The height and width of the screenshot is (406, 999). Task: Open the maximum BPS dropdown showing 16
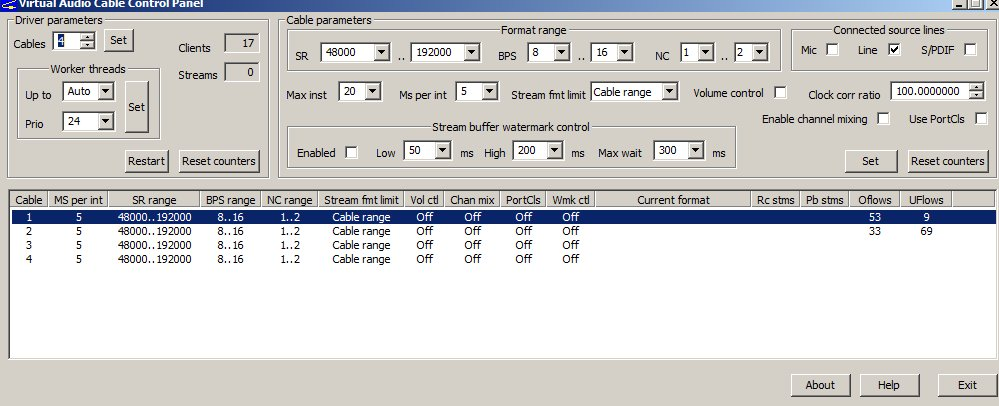pos(624,52)
